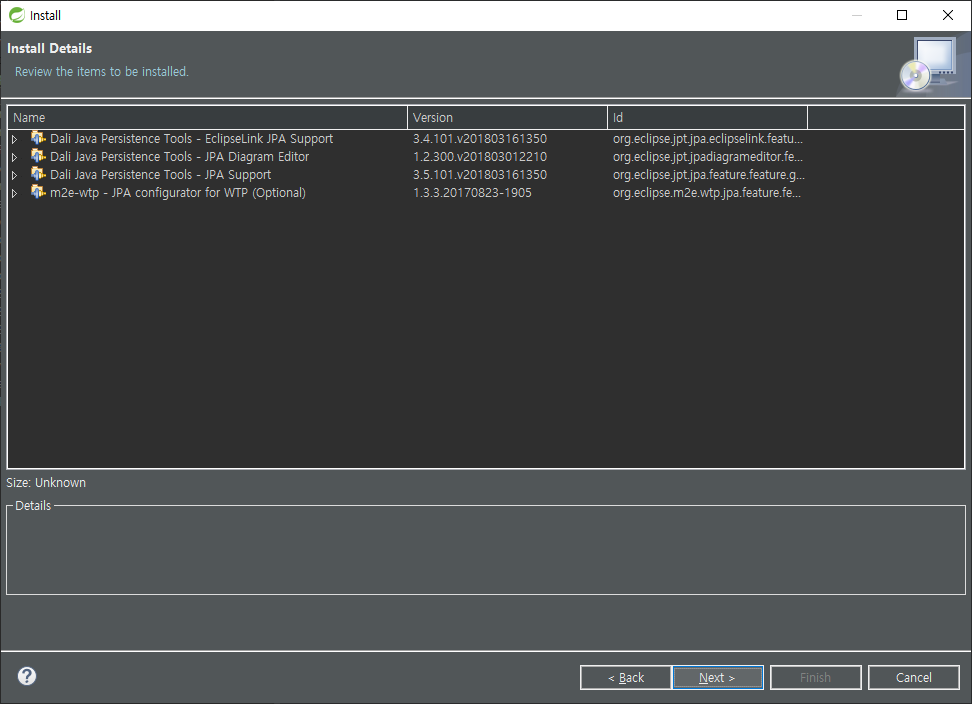The height and width of the screenshot is (704, 972).
Task: Close the Install window
Action: pyautogui.click(x=948, y=15)
